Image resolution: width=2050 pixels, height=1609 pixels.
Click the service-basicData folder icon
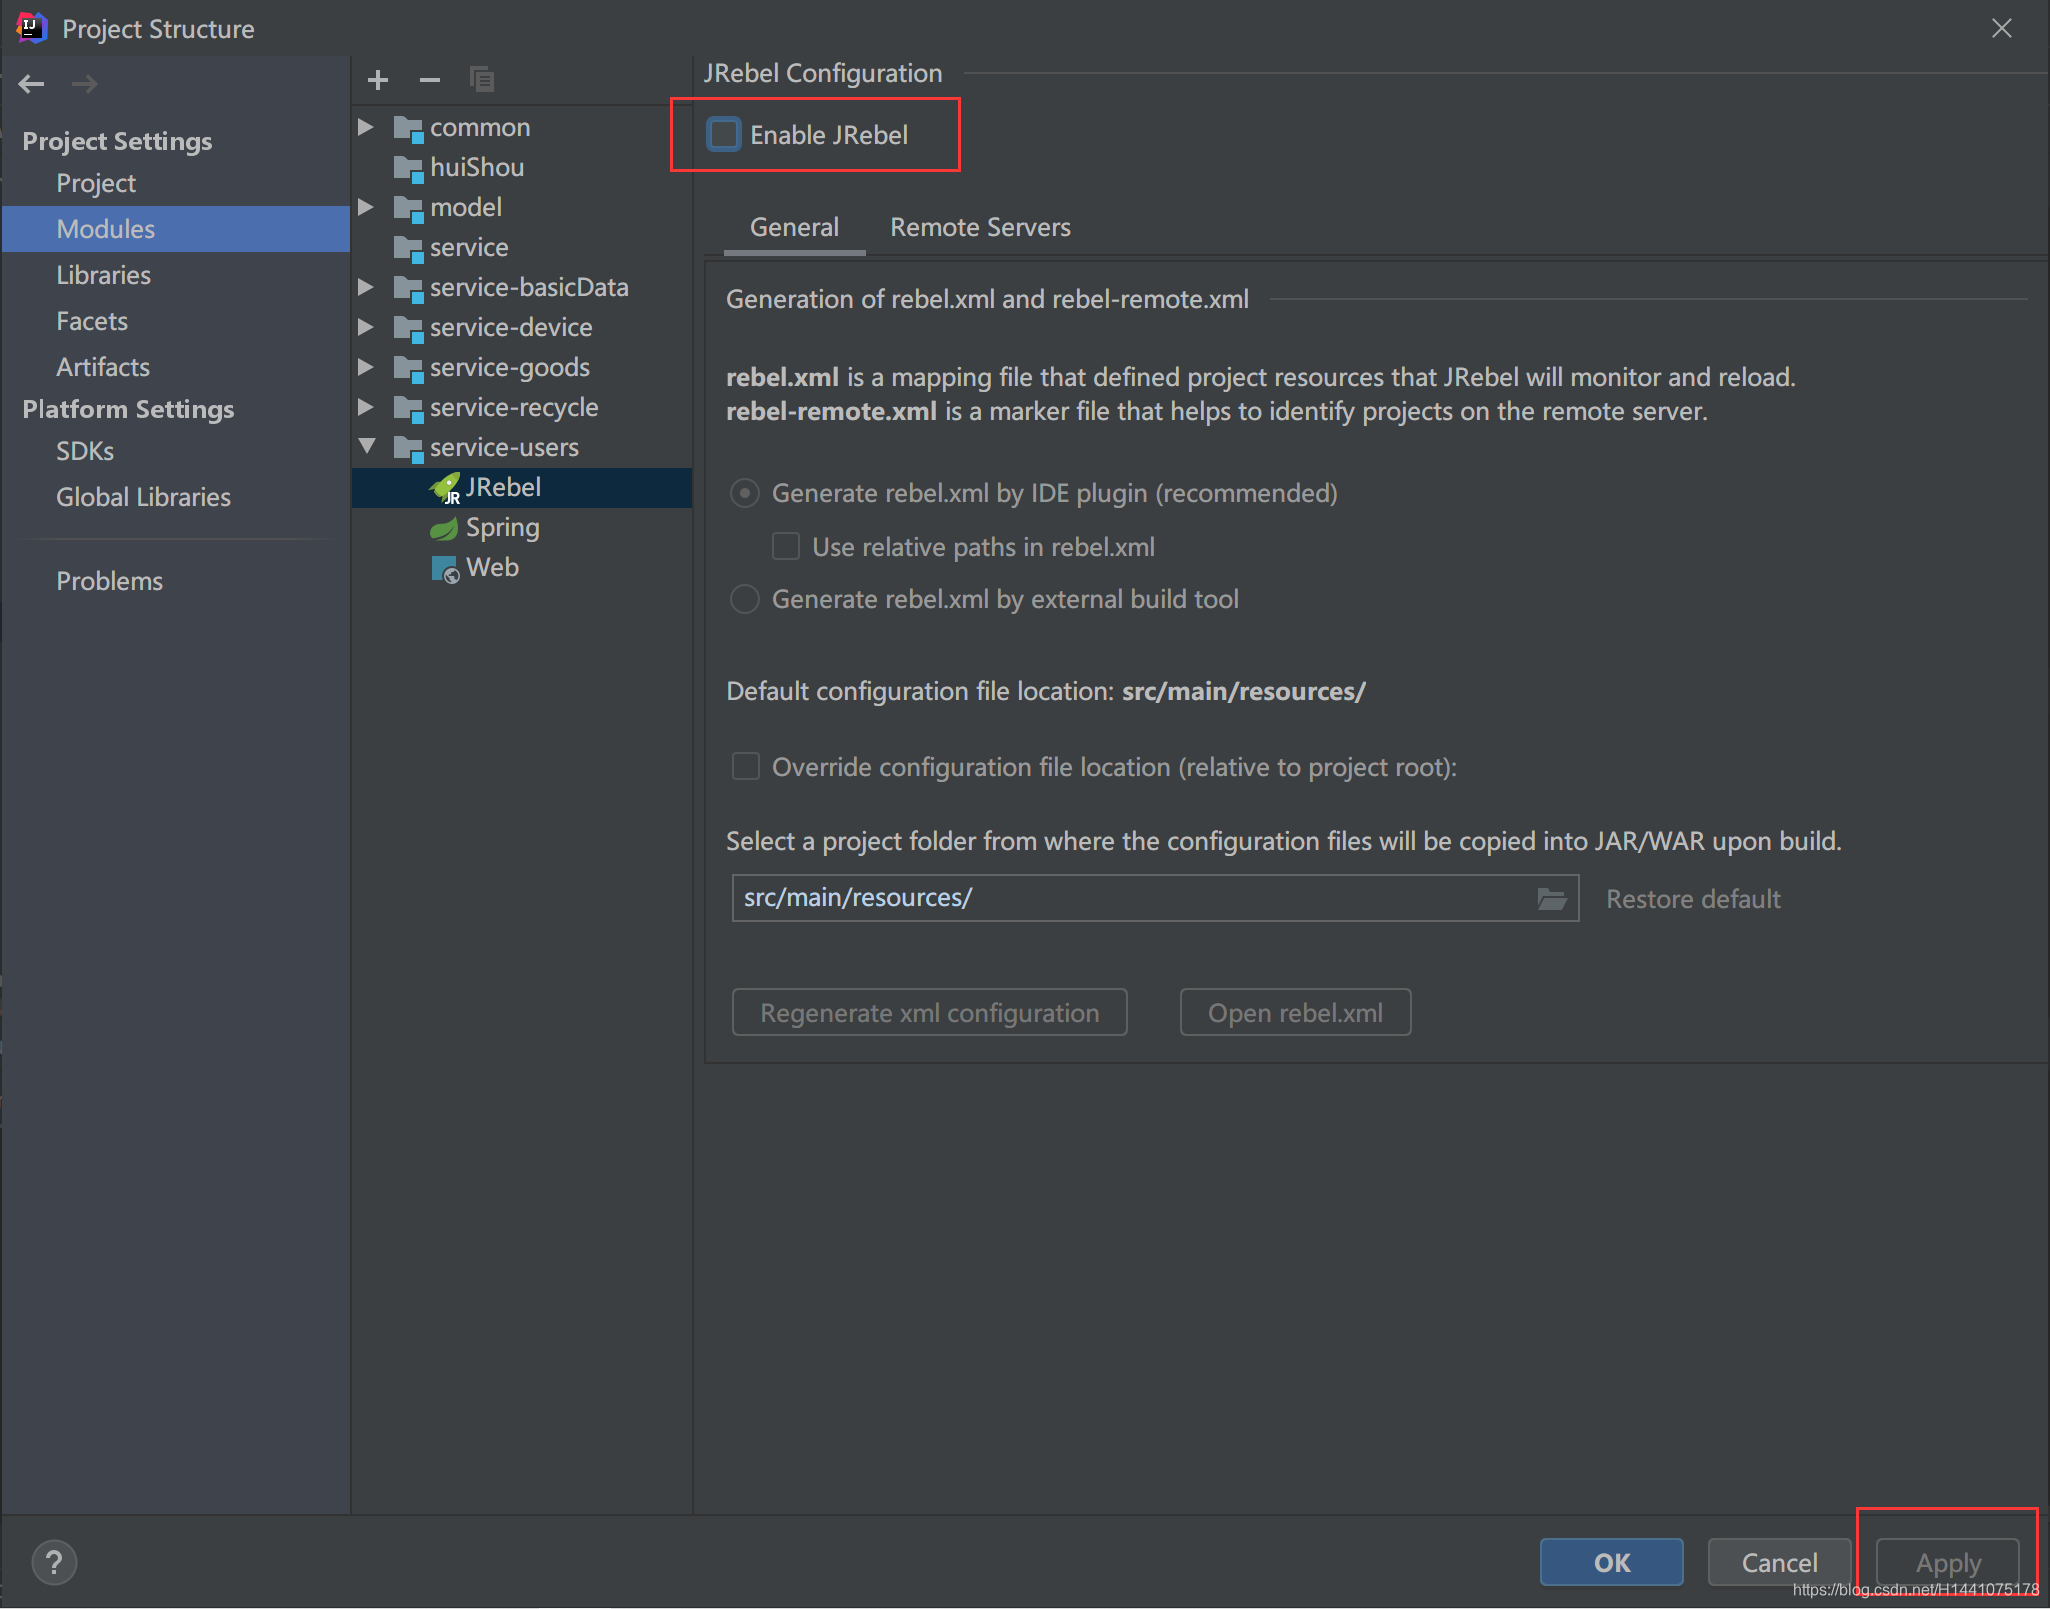click(x=408, y=289)
